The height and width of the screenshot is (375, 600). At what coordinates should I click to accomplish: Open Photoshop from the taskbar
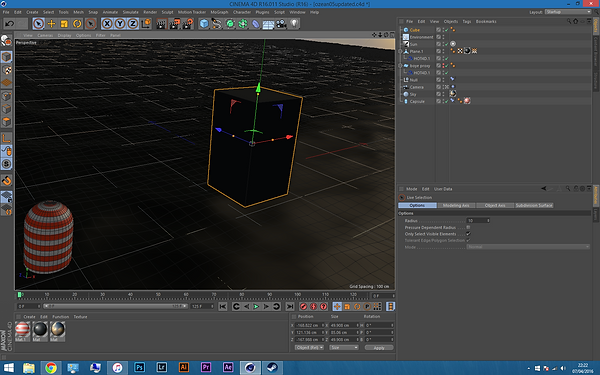[x=139, y=368]
